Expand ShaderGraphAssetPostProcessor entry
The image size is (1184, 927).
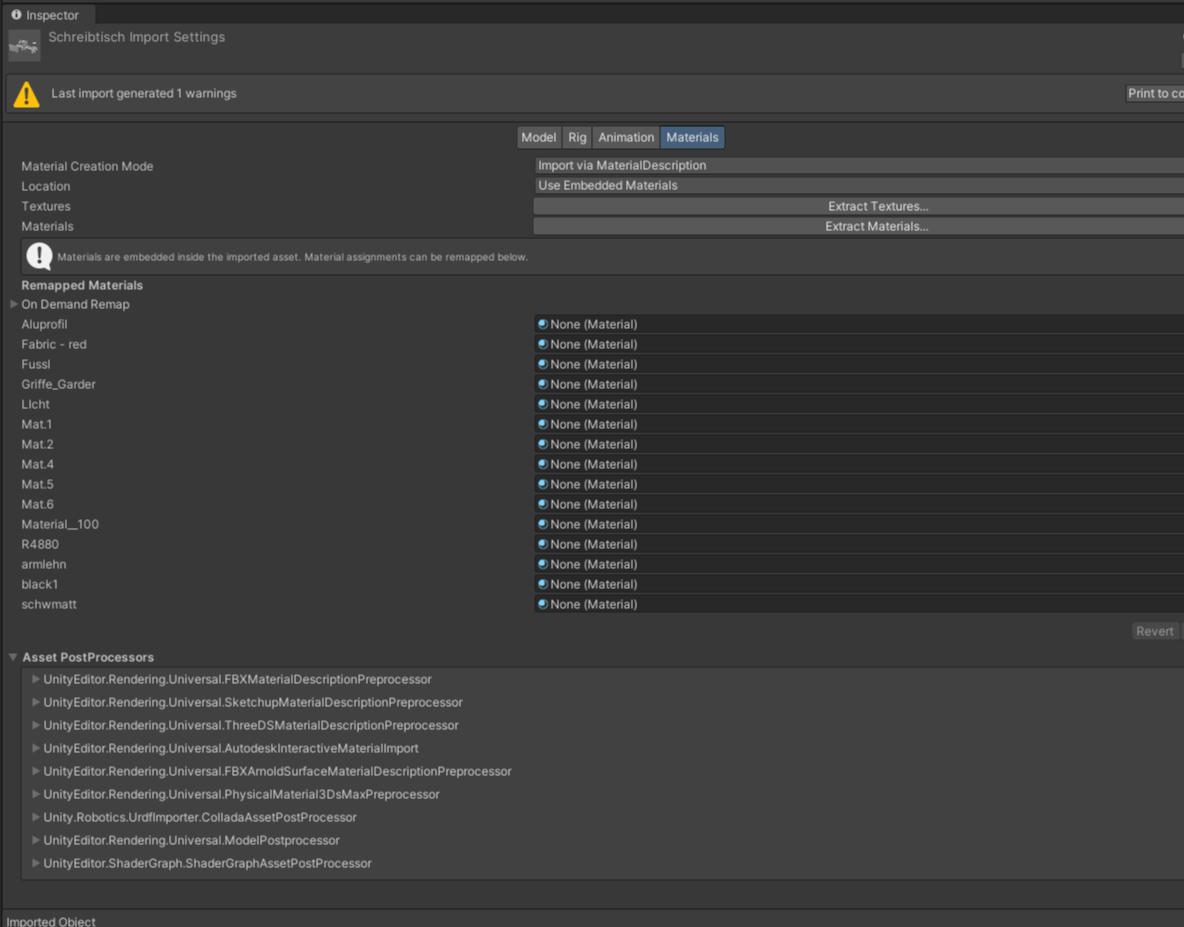click(35, 864)
